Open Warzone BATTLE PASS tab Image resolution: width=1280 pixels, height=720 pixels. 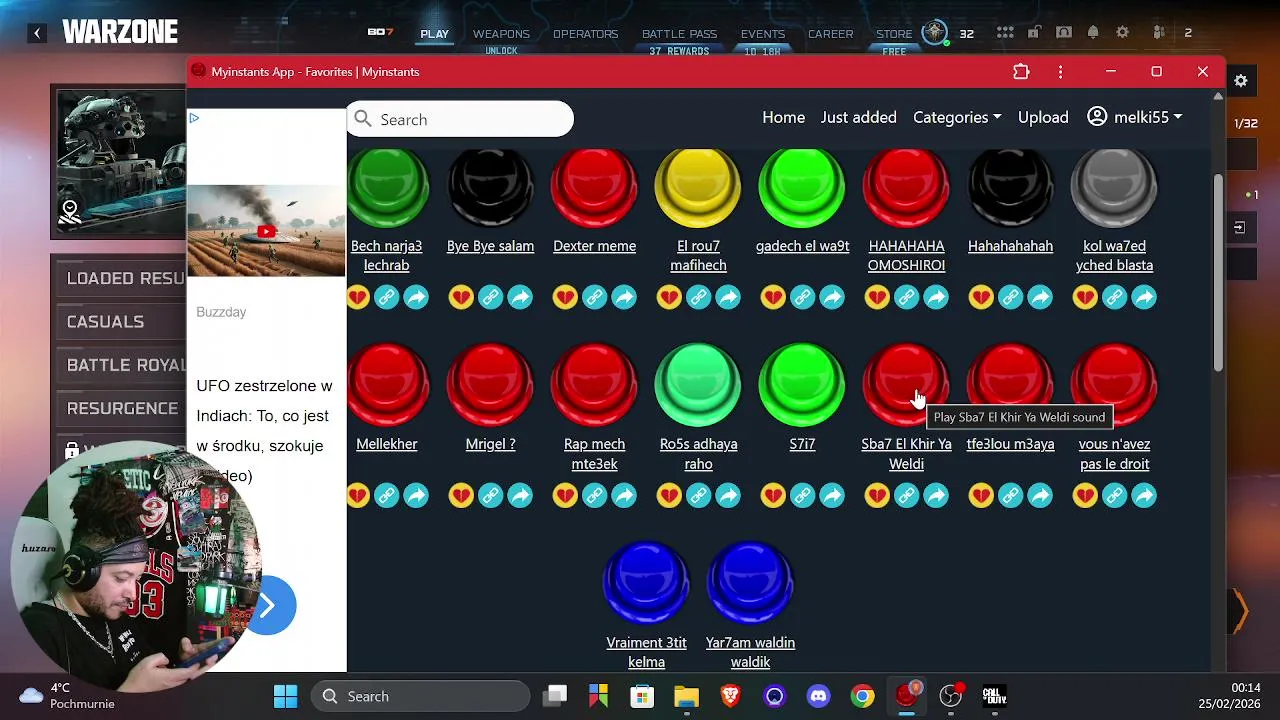(x=679, y=34)
